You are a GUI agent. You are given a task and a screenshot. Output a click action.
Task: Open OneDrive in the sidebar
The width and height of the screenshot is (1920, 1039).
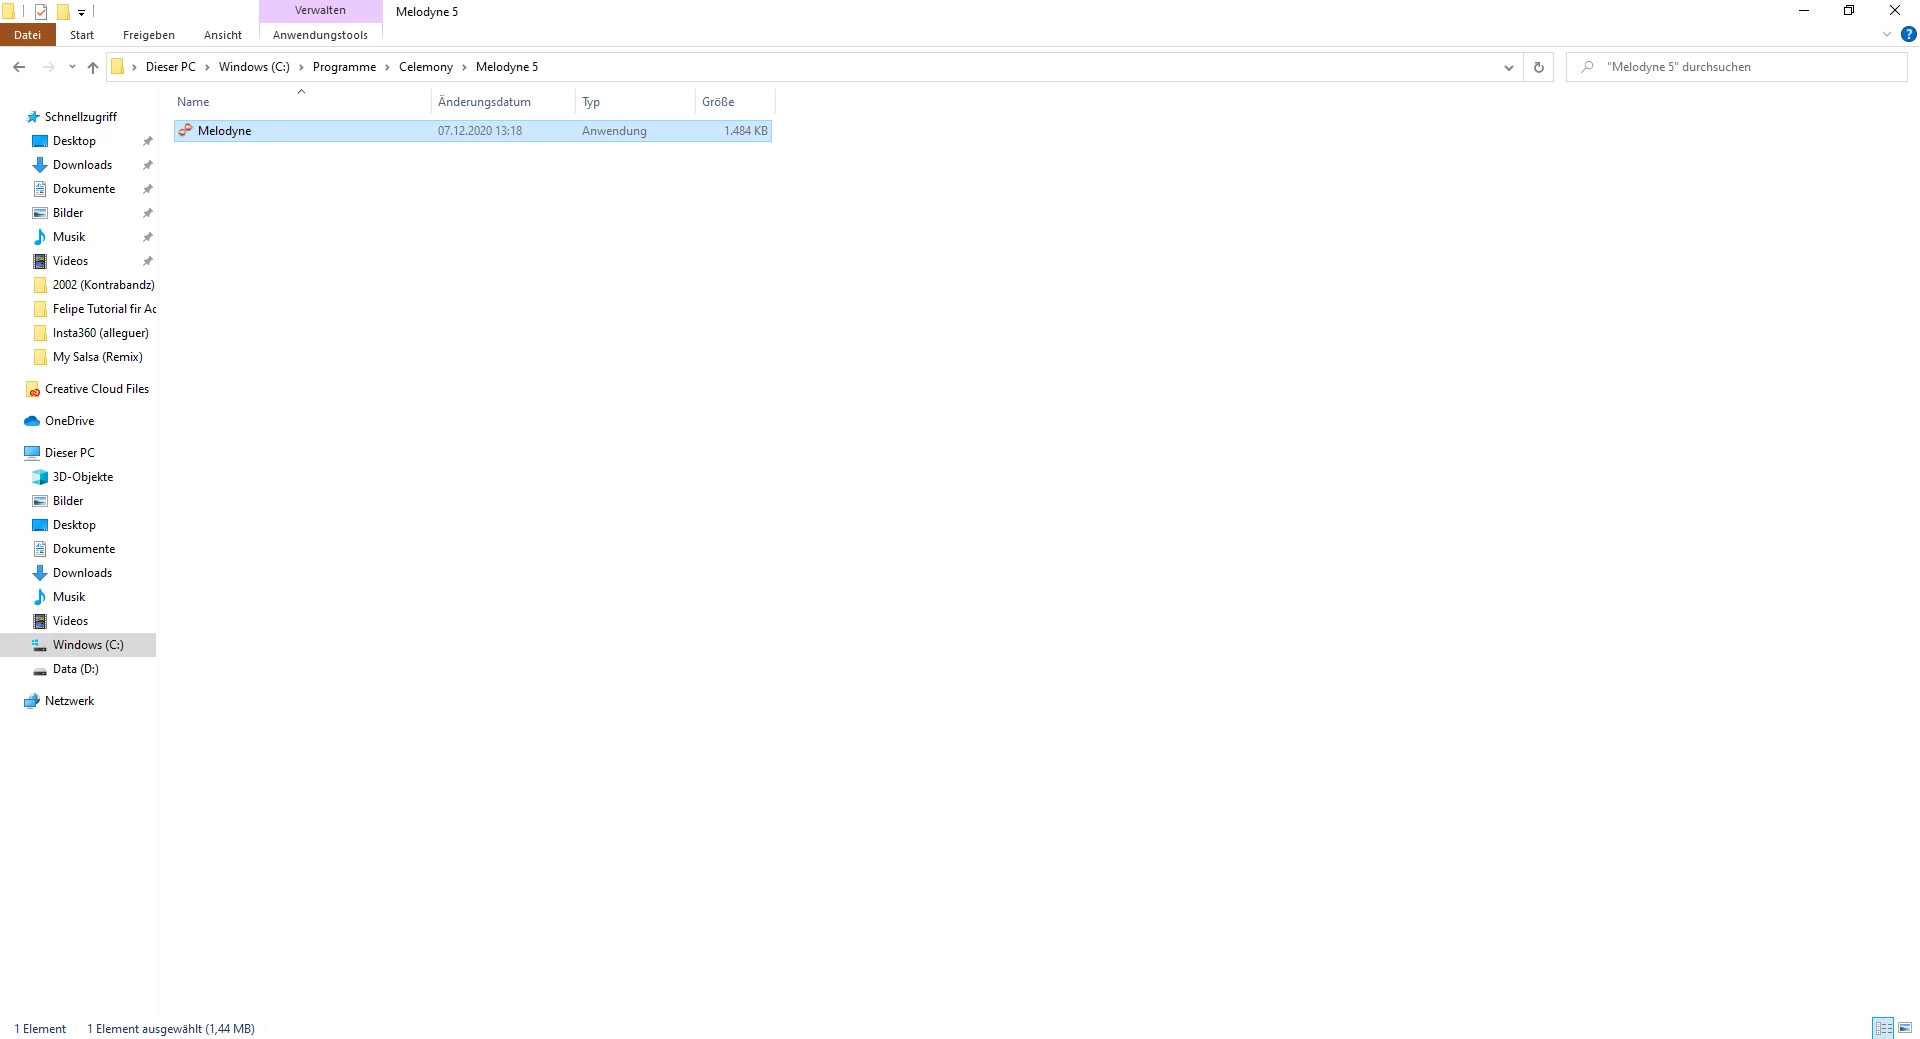(x=69, y=421)
